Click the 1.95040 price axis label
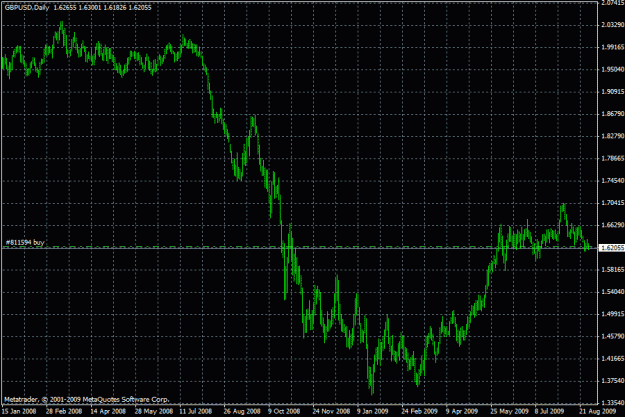Viewport: 625px width, 417px height. pos(613,69)
